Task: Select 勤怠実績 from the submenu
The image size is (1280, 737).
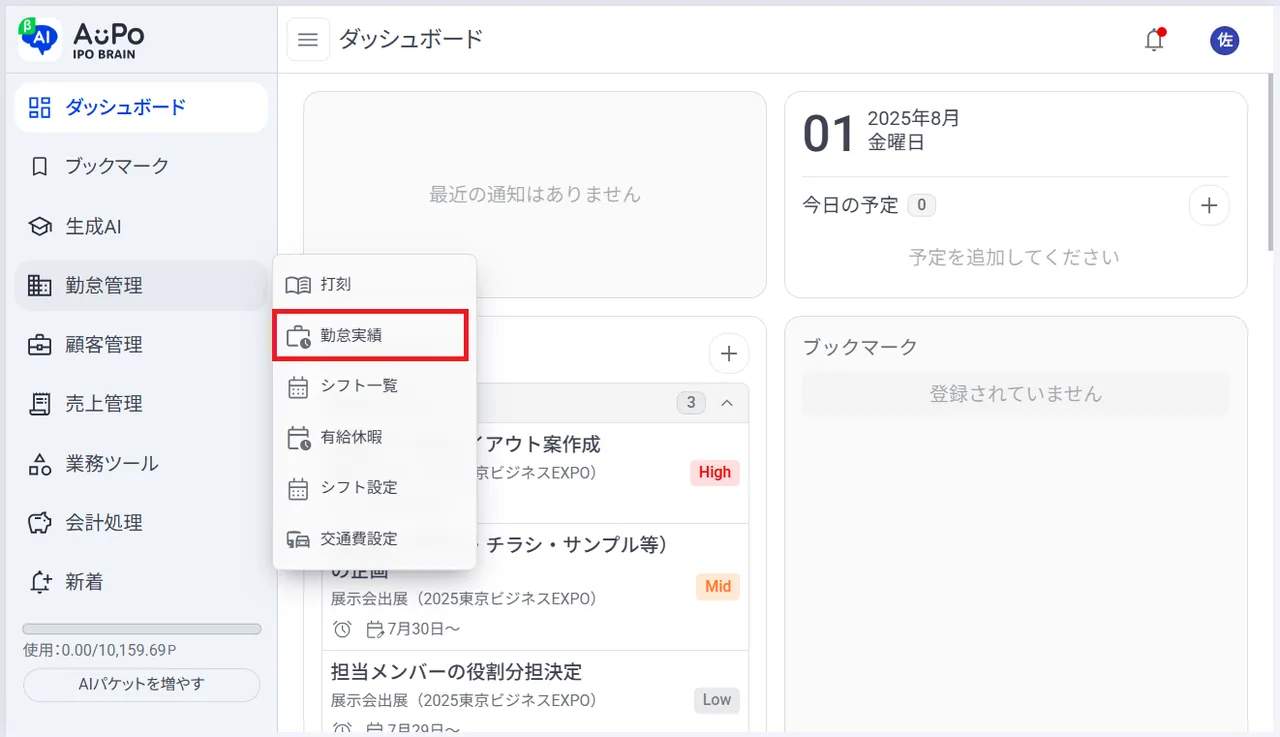Action: 370,336
